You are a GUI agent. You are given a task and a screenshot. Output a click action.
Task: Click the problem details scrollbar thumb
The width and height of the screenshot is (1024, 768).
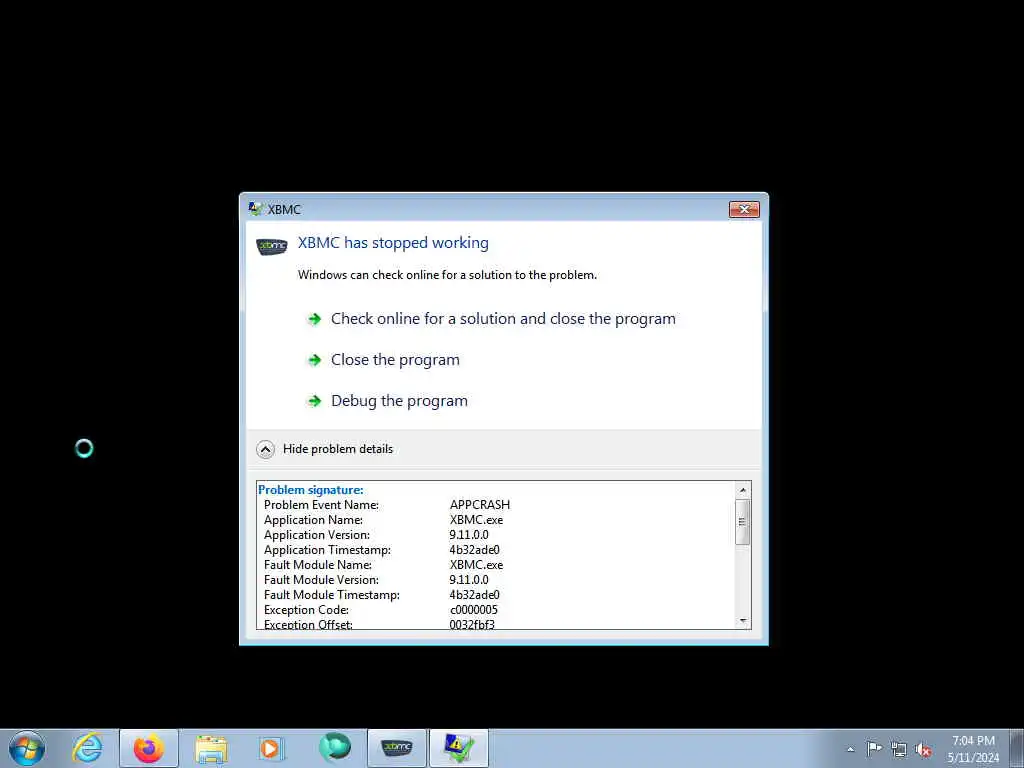tap(743, 521)
